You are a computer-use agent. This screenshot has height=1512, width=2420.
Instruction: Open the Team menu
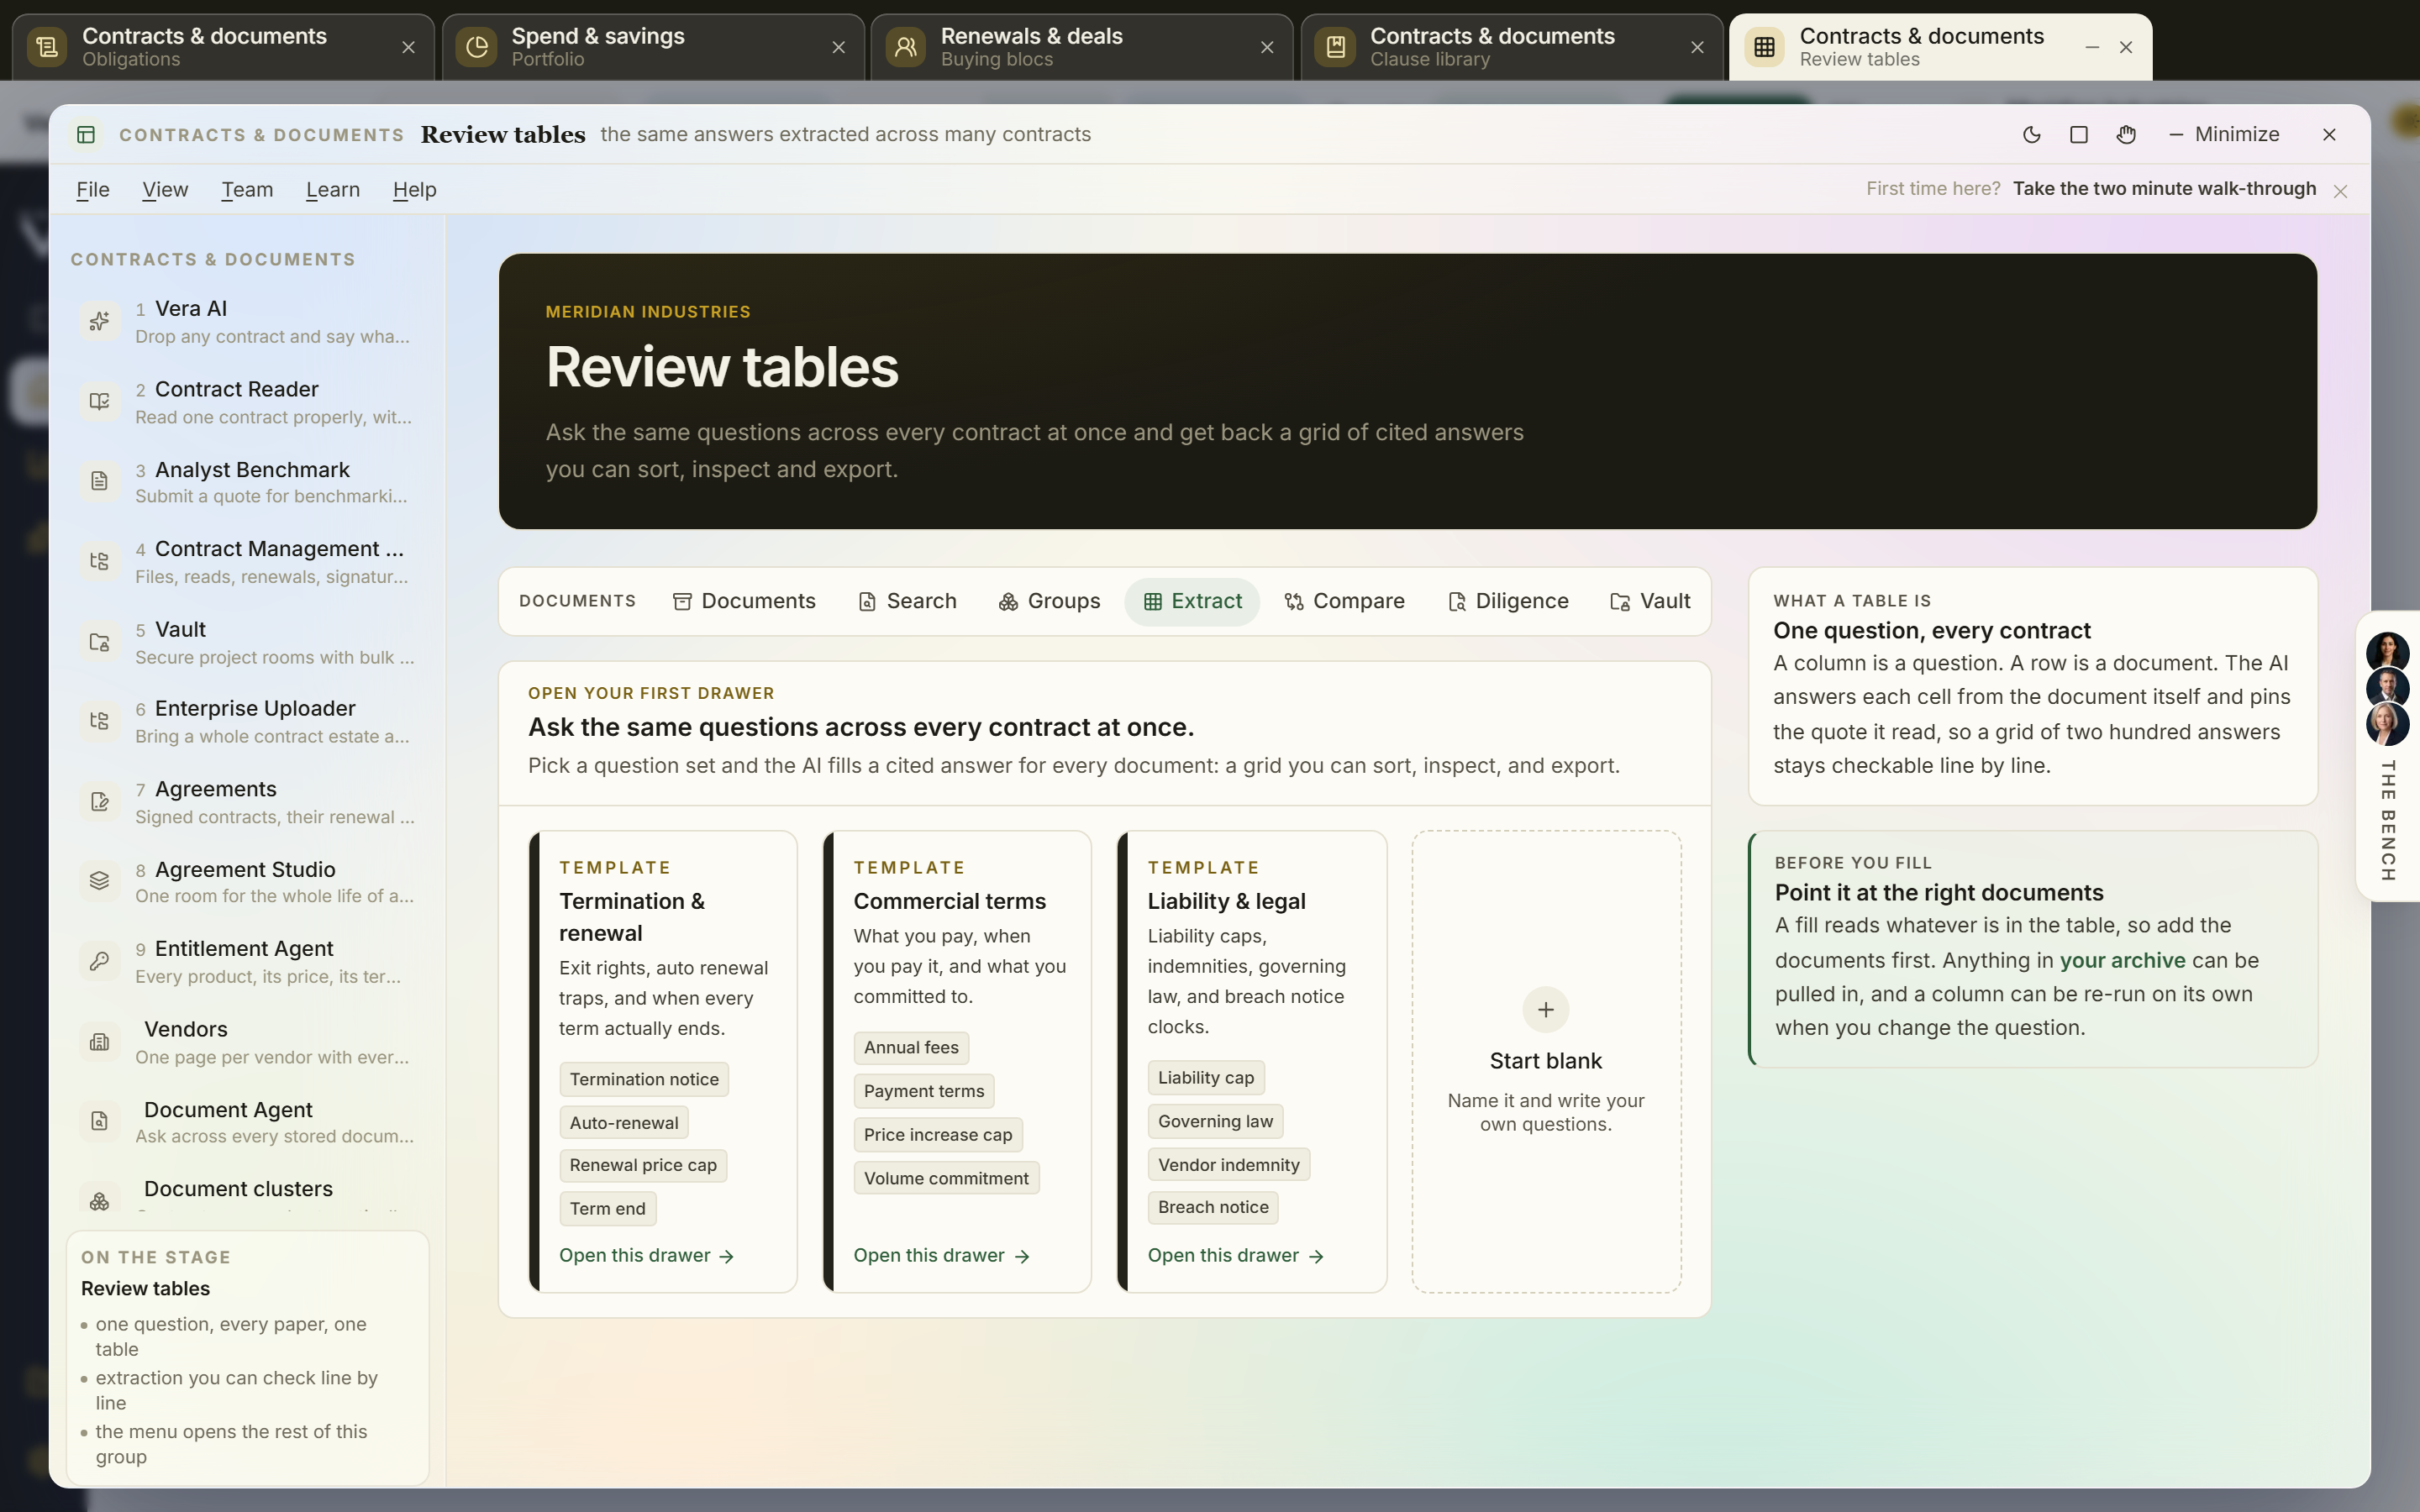[x=247, y=189]
